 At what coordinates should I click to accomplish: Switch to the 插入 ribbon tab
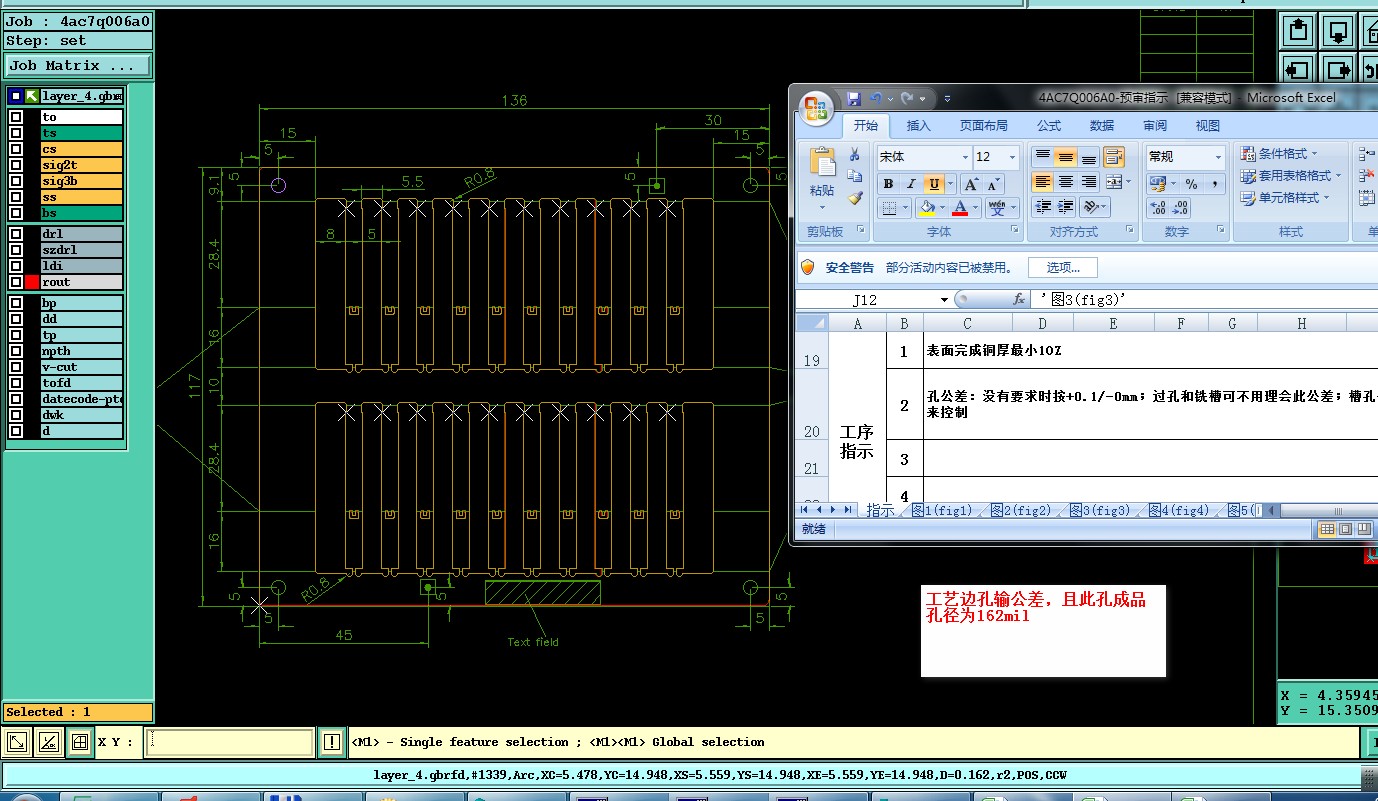[x=918, y=126]
